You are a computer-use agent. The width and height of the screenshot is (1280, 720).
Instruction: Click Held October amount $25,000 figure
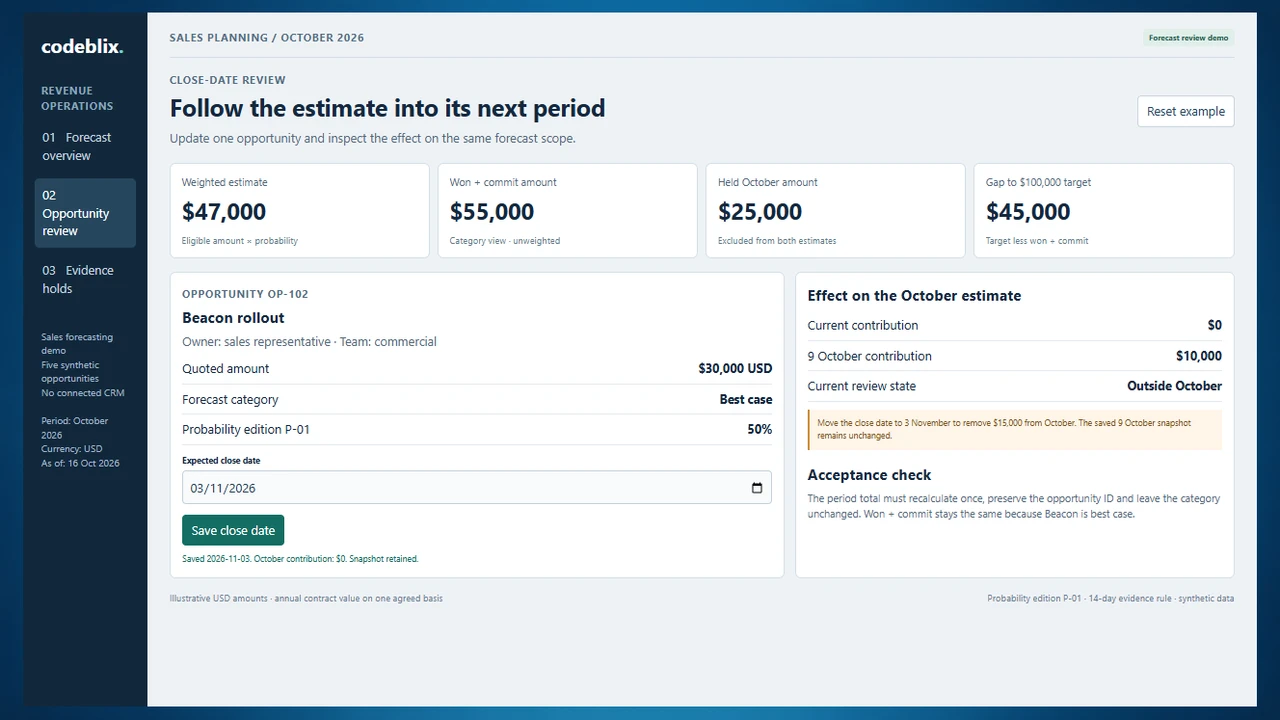coord(760,212)
